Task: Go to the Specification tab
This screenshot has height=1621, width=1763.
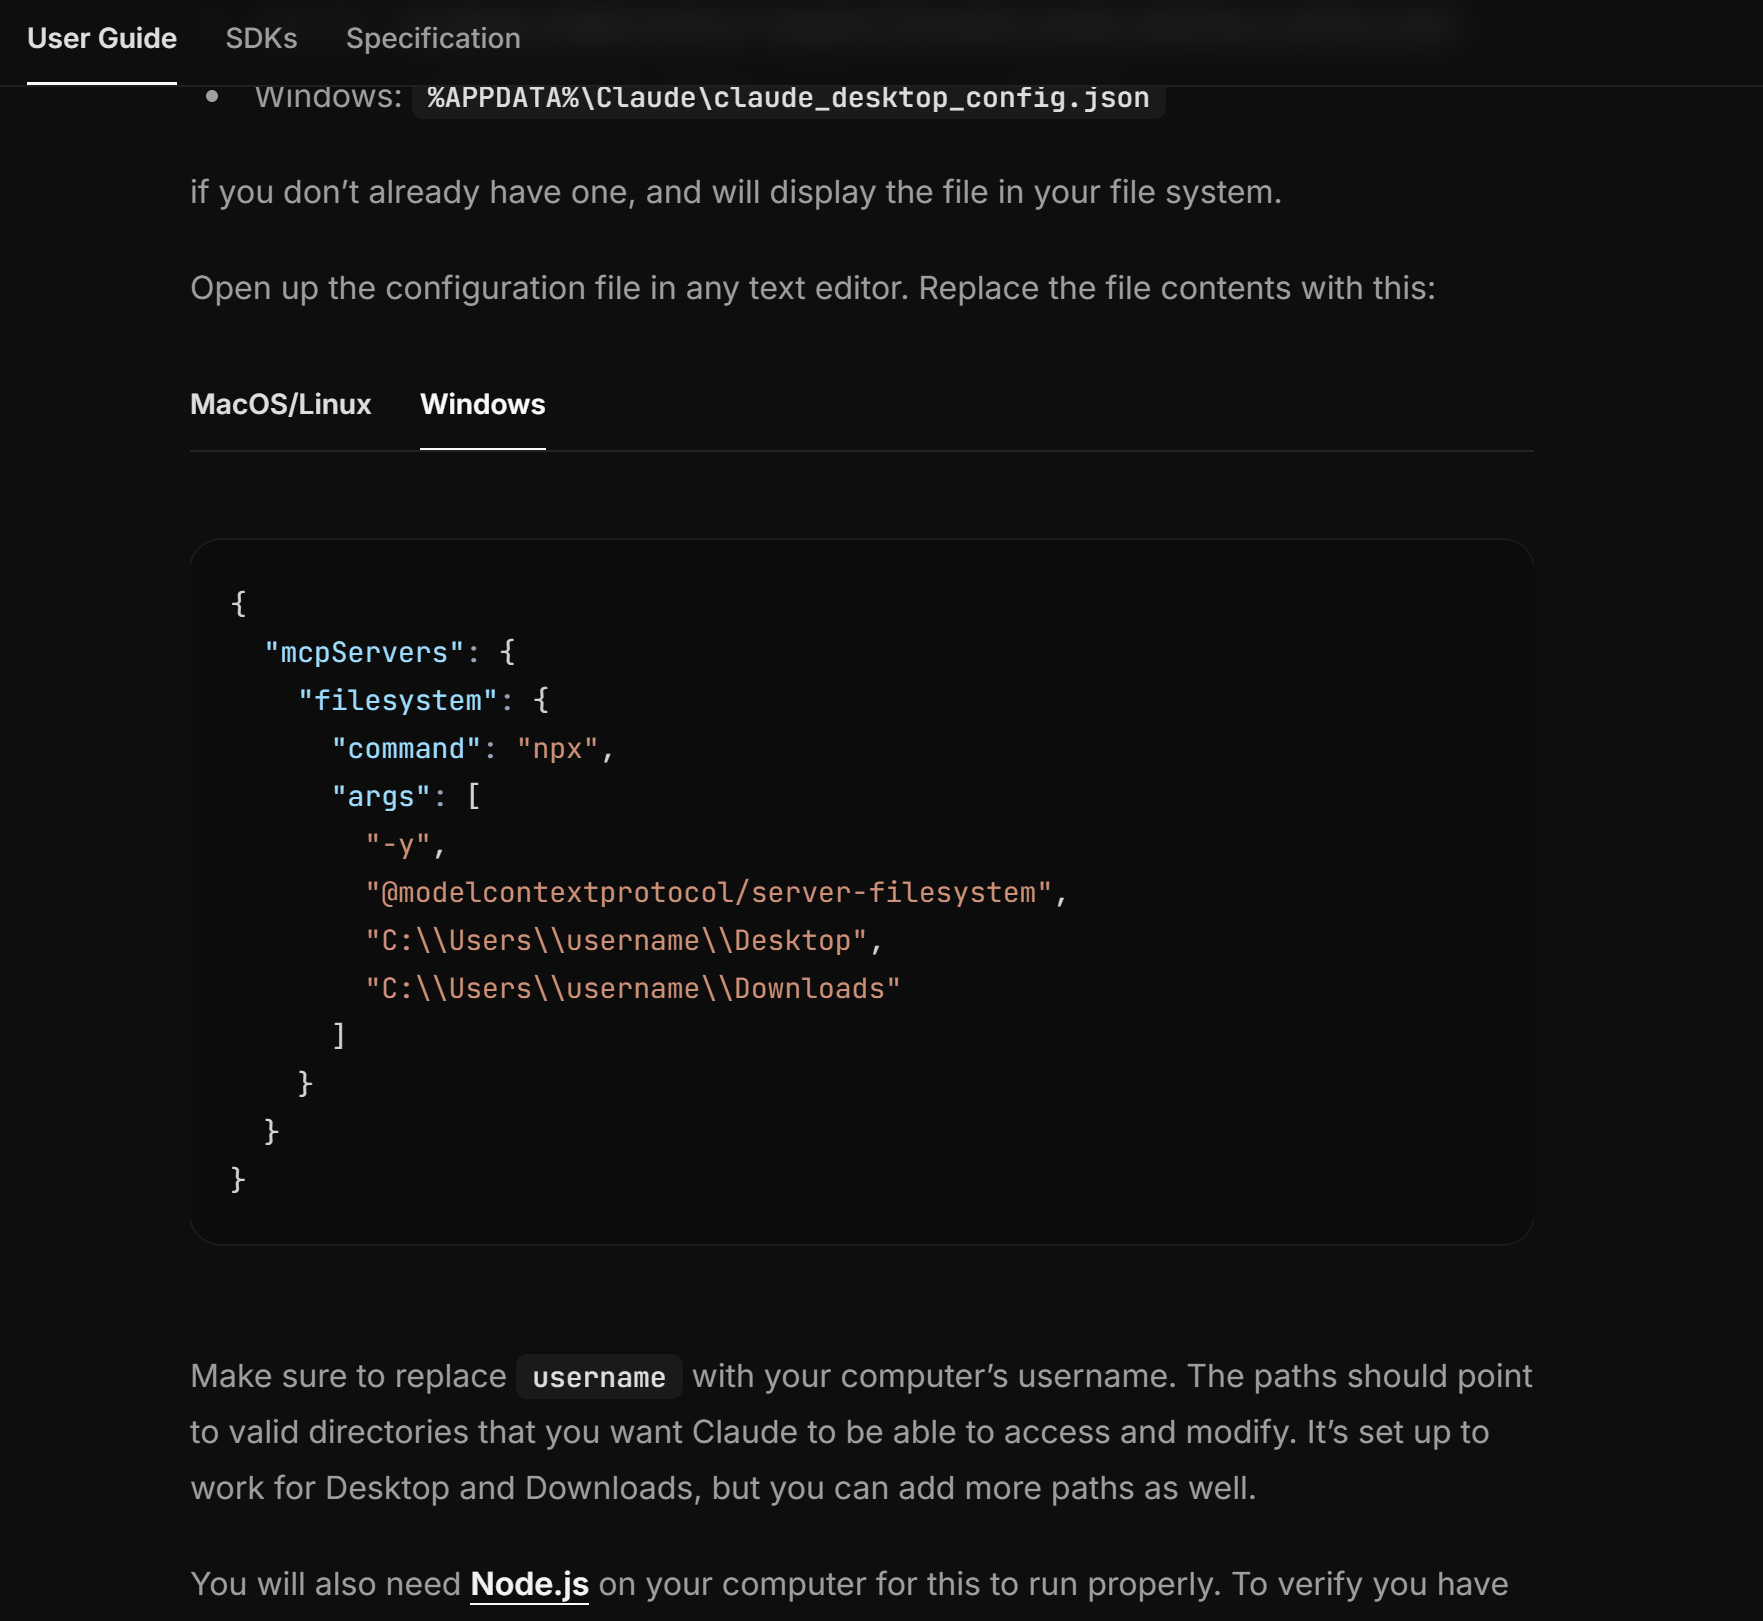Action: (x=433, y=38)
